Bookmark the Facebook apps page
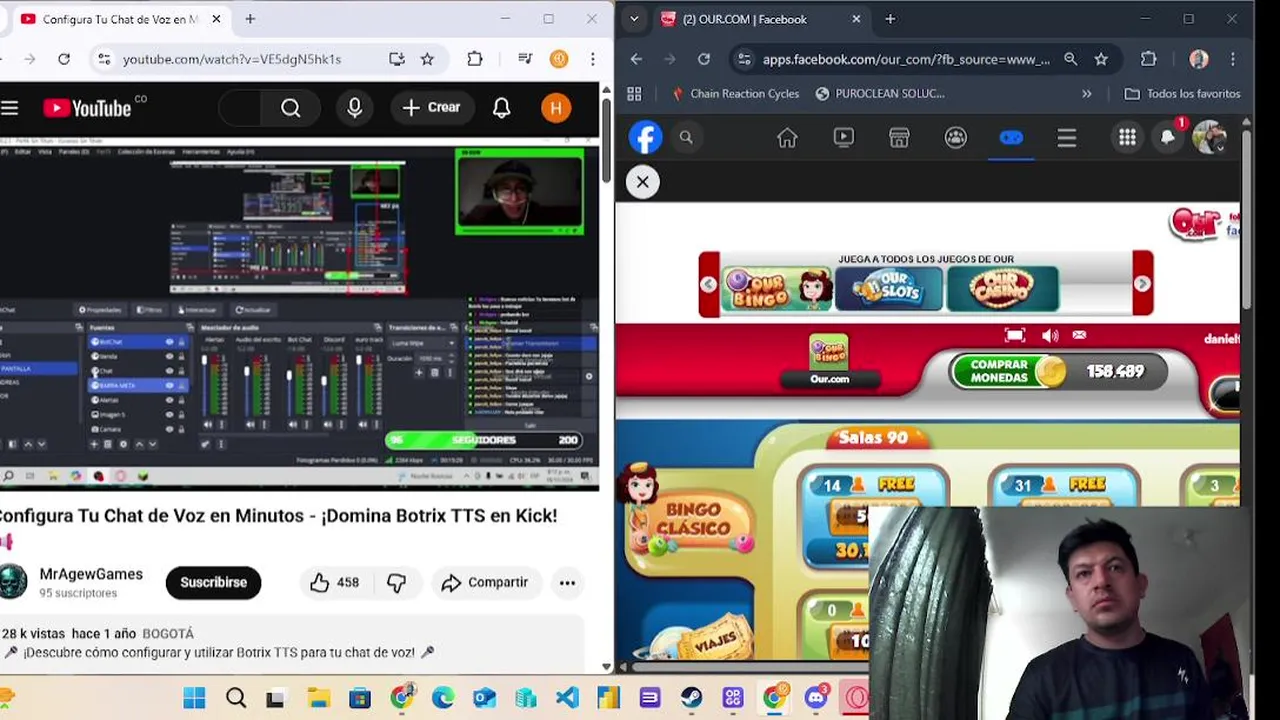The width and height of the screenshot is (1280, 720). 1101,59
